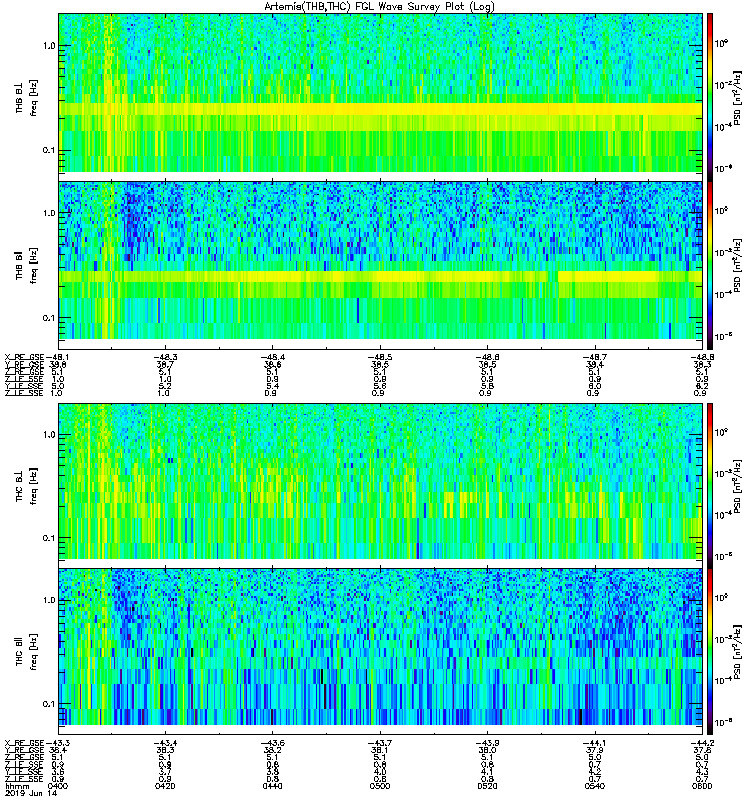Click the 0420 time label
750x800 pixels.
[x=165, y=786]
